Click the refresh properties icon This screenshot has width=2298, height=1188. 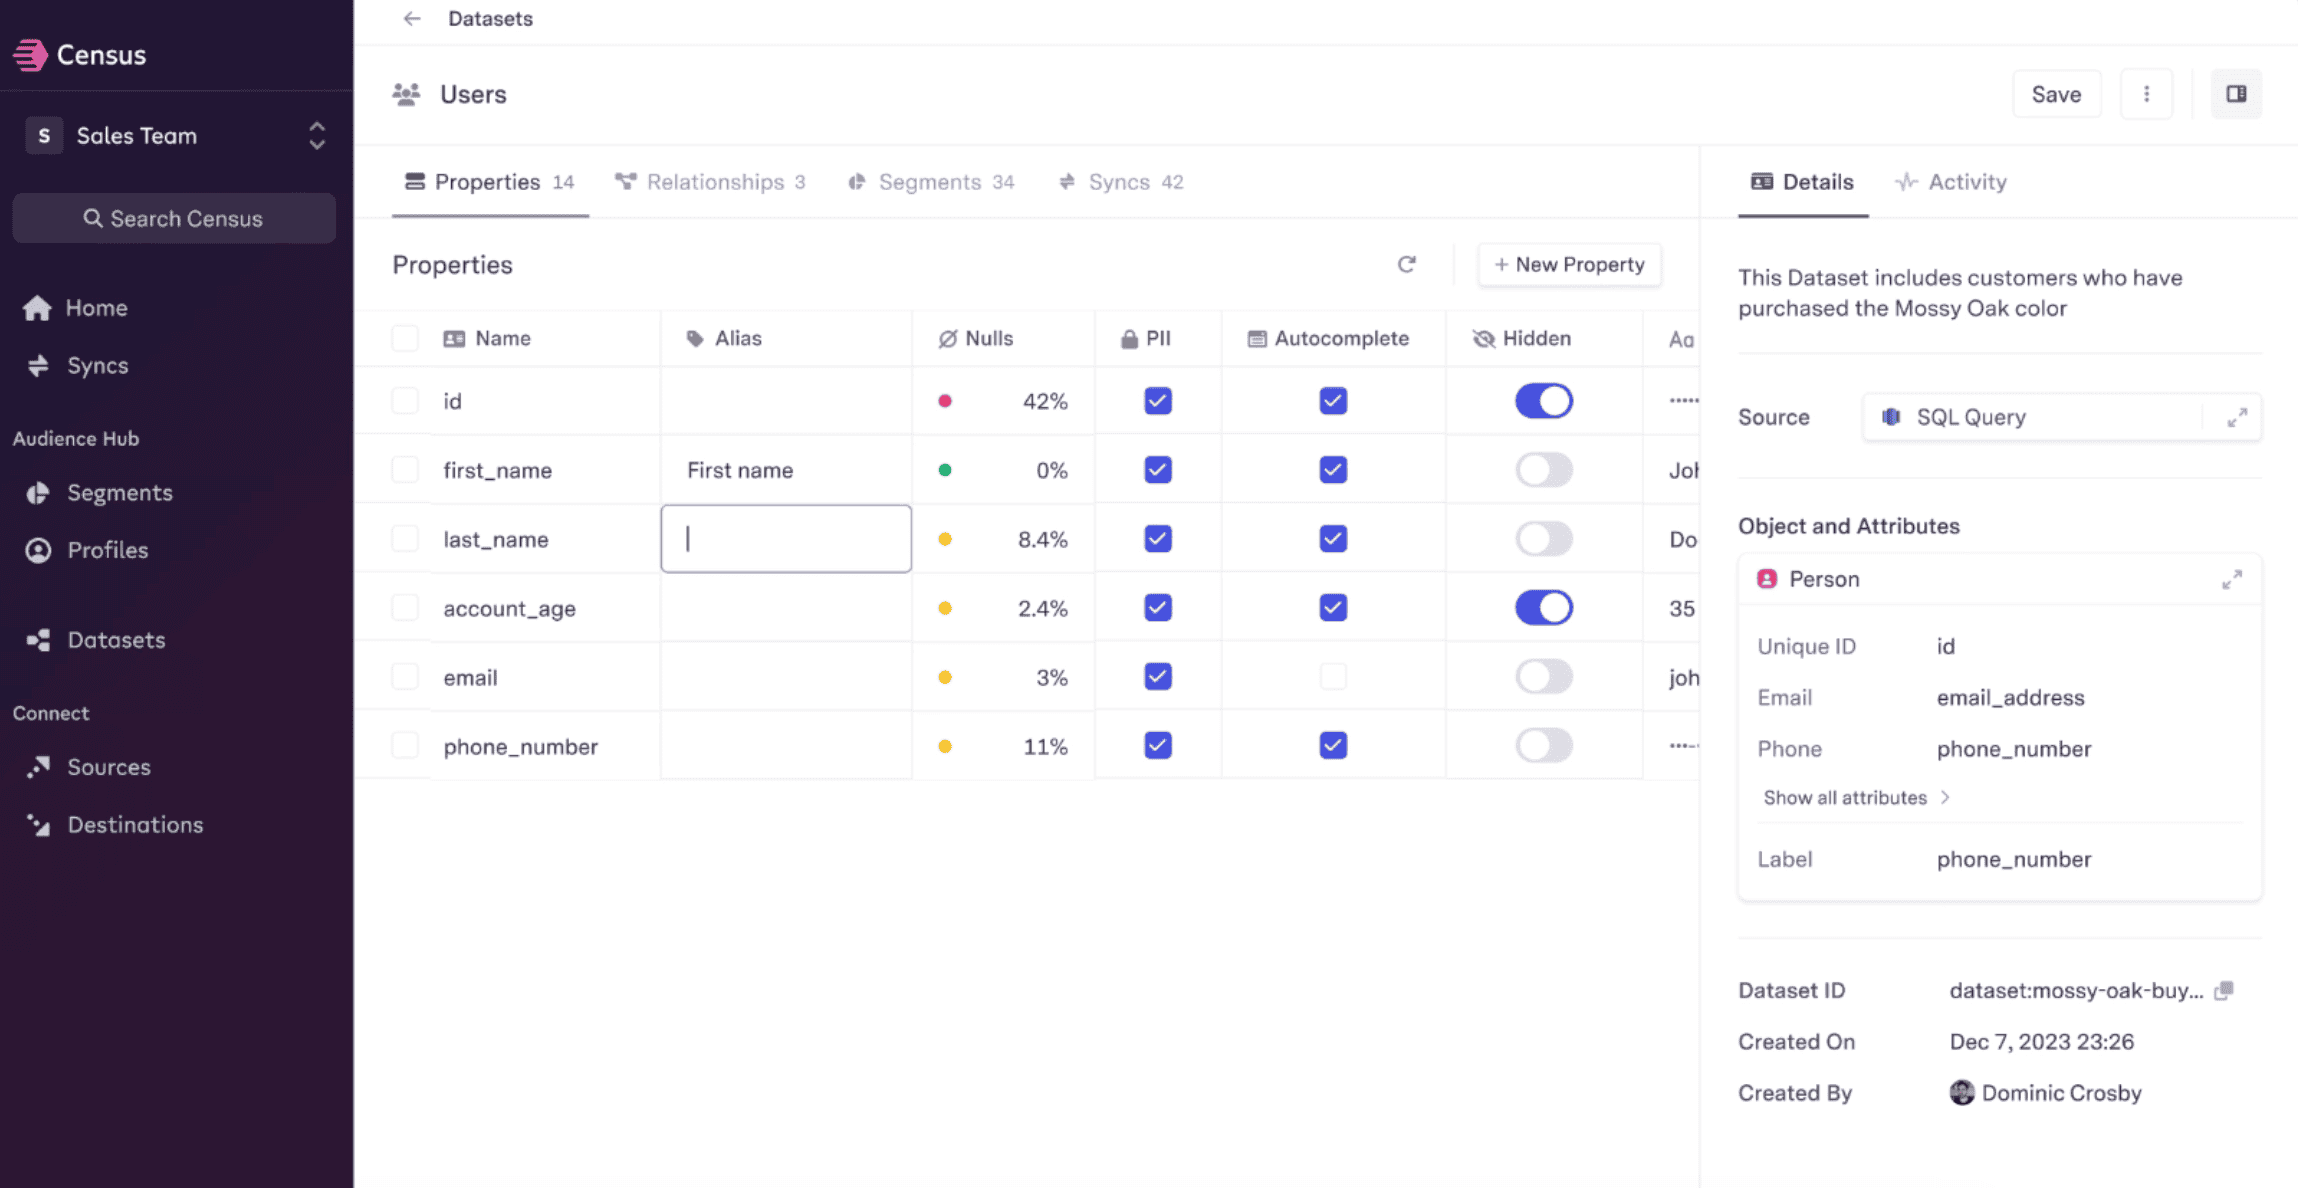point(1406,265)
